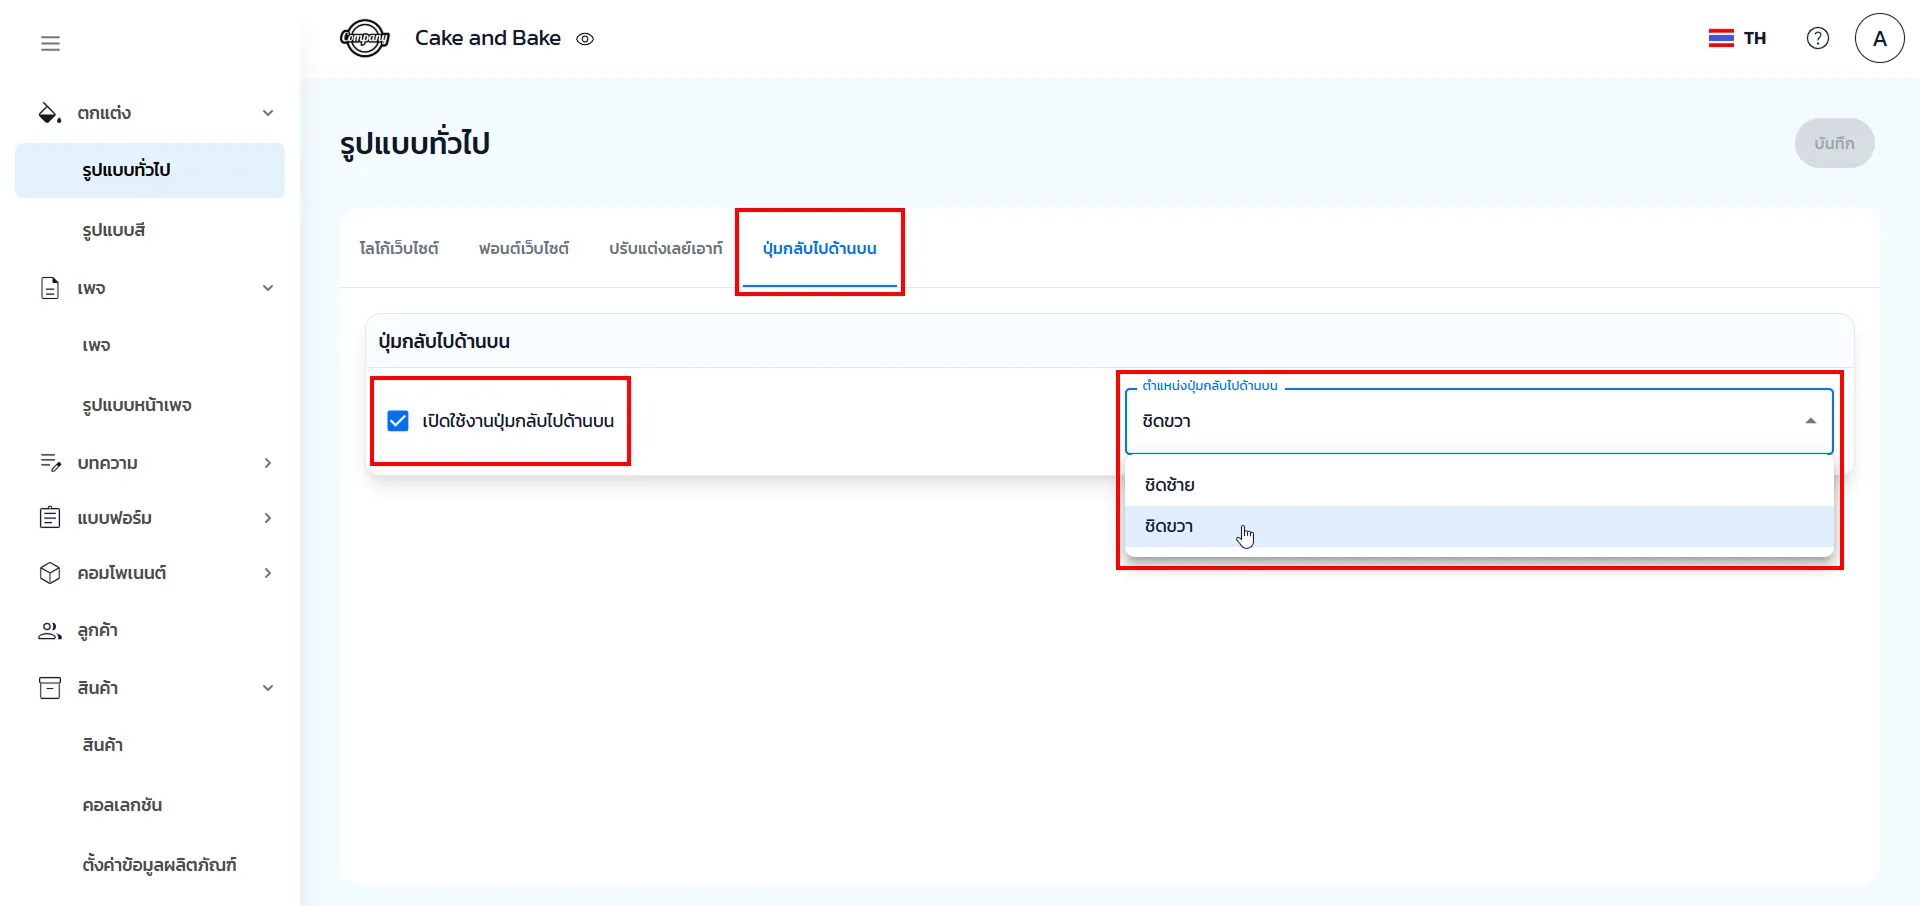Viewport: 1920px width, 906px height.
Task: Choose ชิดขวา option in the list
Action: 1169,527
